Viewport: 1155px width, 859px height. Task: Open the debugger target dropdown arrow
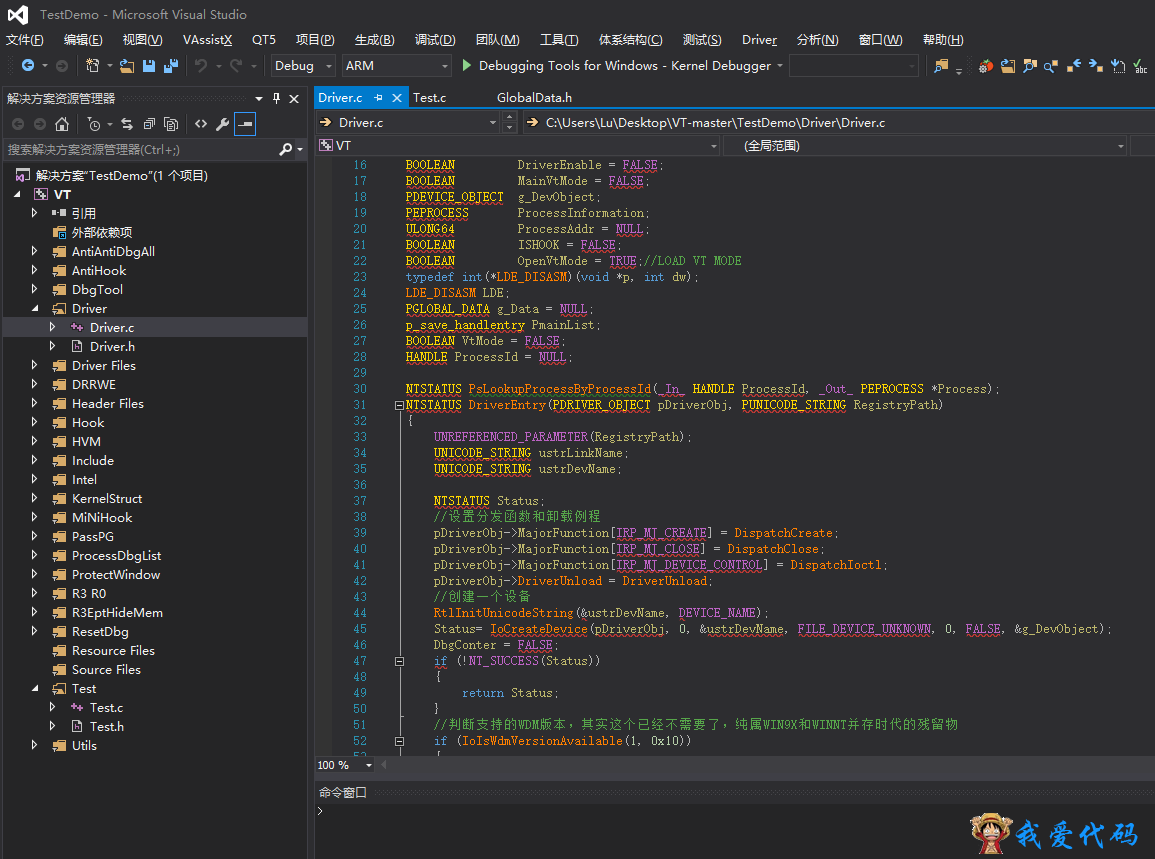[780, 66]
